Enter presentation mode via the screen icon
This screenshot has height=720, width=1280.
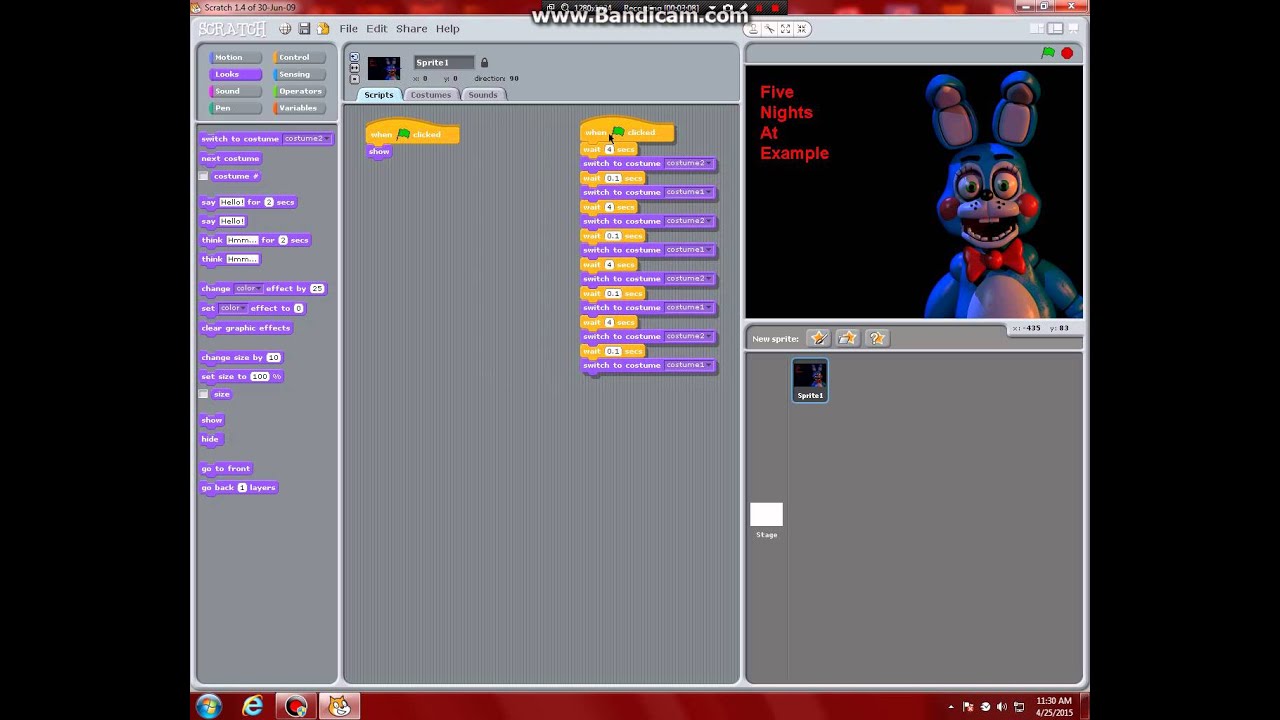pos(1072,29)
